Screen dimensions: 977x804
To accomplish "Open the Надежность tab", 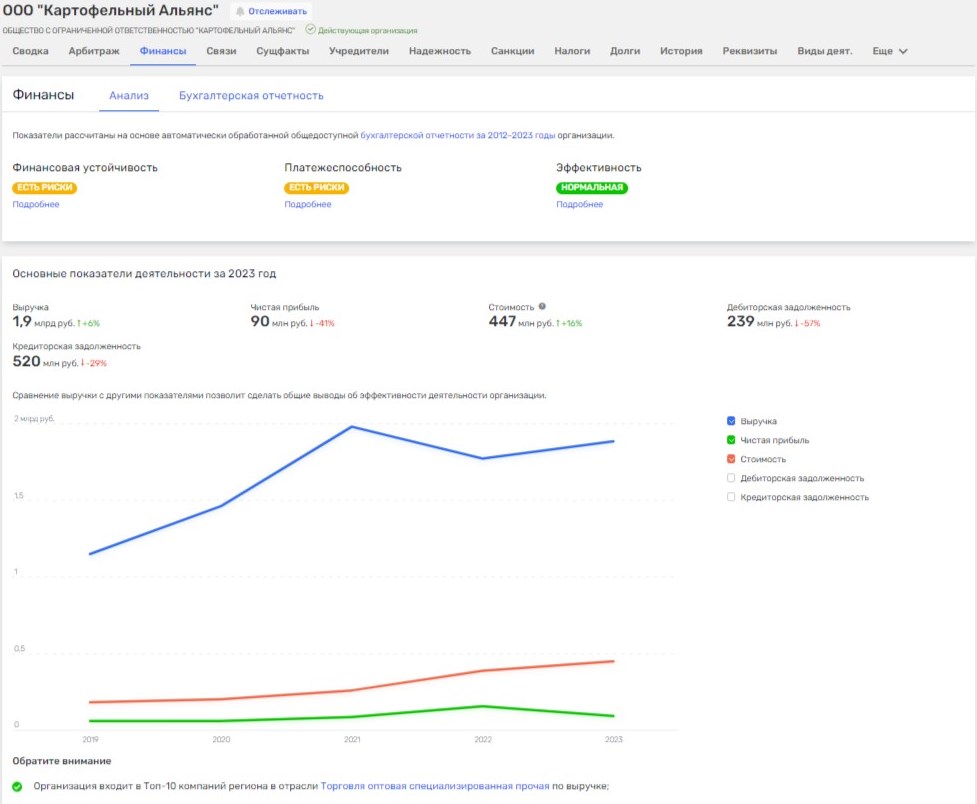I will click(x=440, y=51).
